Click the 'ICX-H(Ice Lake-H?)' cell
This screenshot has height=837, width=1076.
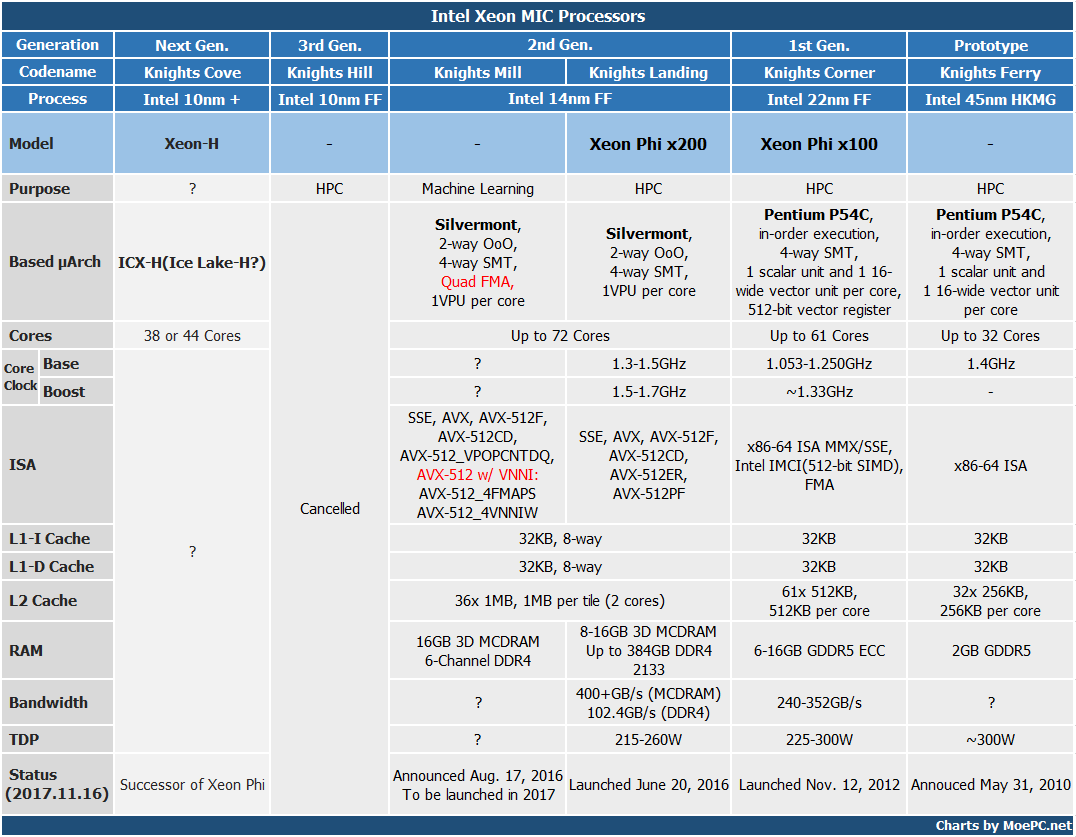pos(192,262)
